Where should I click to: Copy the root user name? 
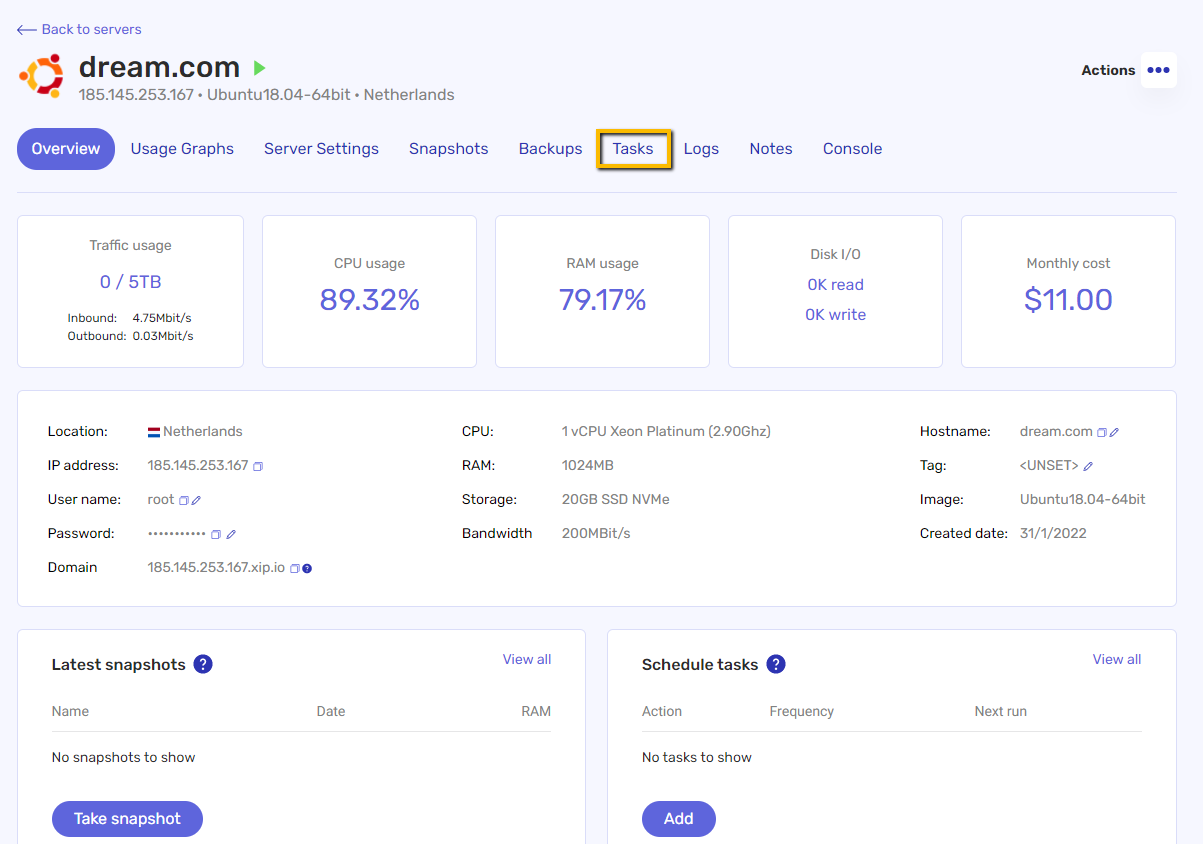pos(184,500)
